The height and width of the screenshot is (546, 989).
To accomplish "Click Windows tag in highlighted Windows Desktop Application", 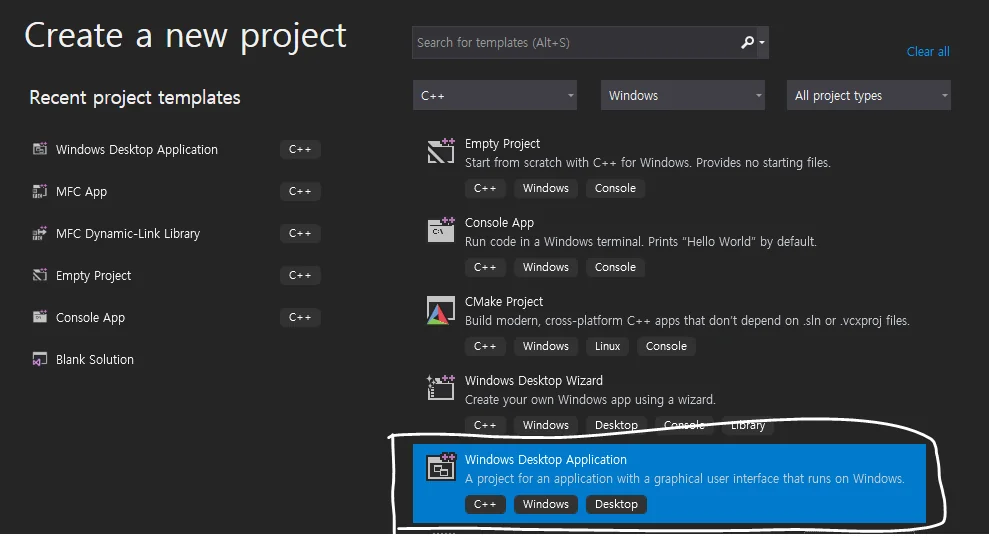I will click(x=546, y=504).
